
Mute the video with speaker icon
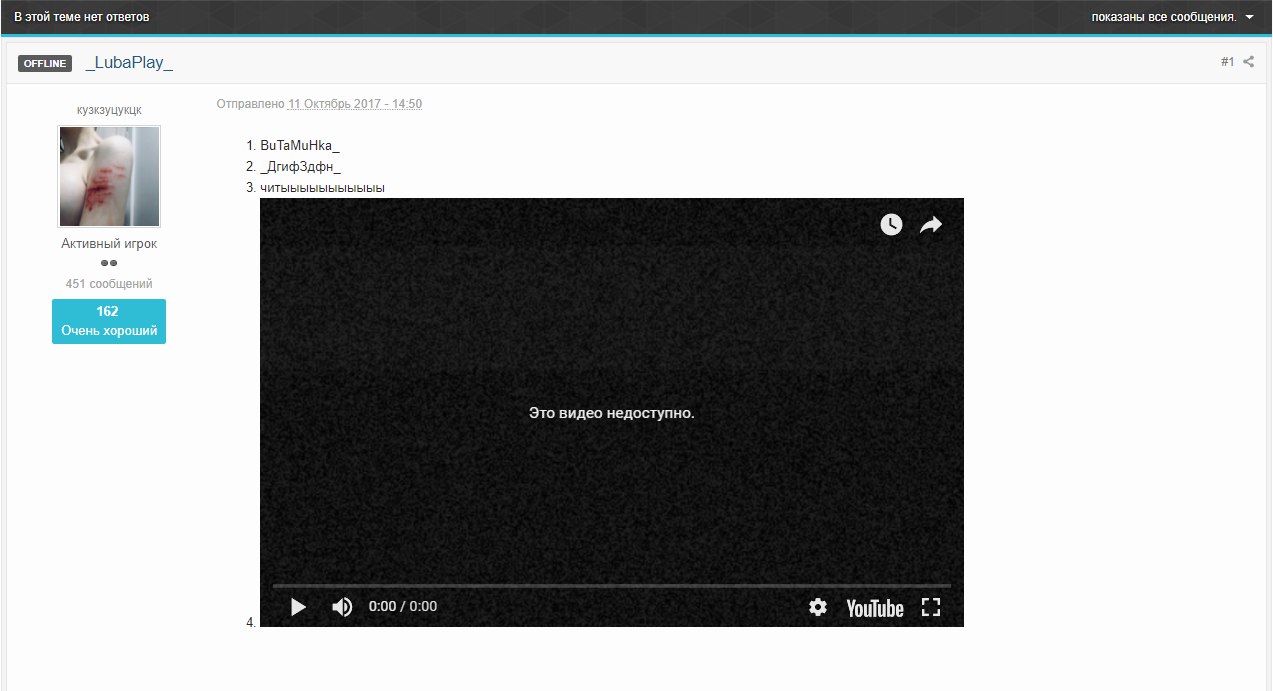342,607
